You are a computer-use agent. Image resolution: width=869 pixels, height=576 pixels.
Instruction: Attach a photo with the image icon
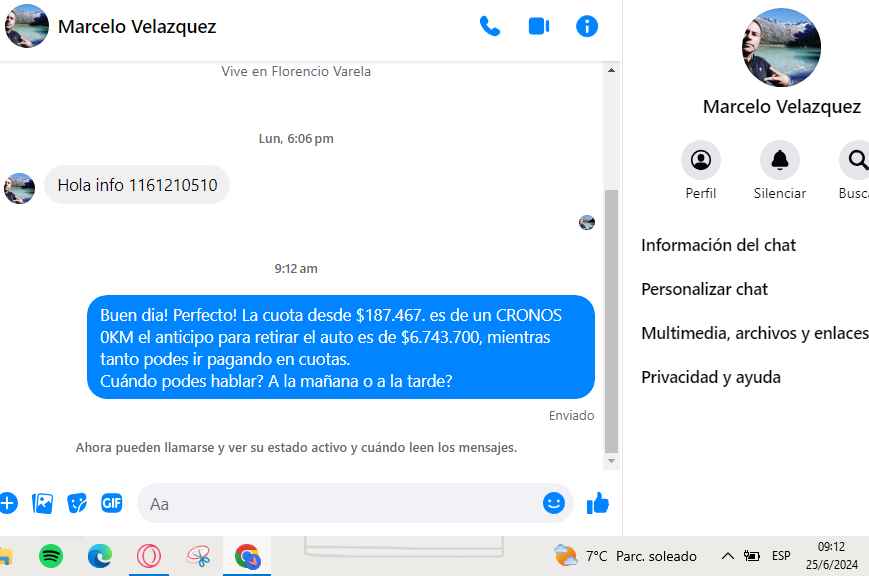coord(43,503)
